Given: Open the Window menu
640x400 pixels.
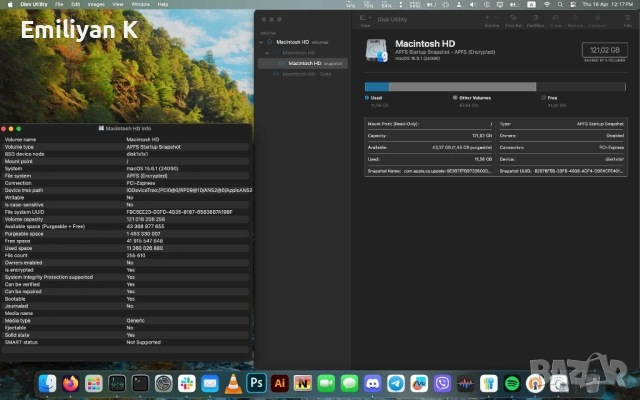Looking at the screenshot, I should (140, 4).
